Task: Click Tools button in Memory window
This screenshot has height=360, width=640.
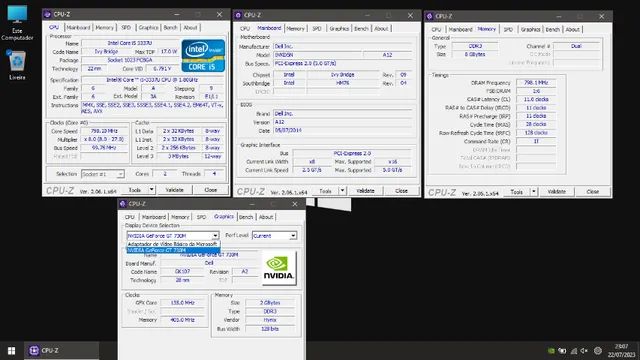Action: (x=516, y=192)
